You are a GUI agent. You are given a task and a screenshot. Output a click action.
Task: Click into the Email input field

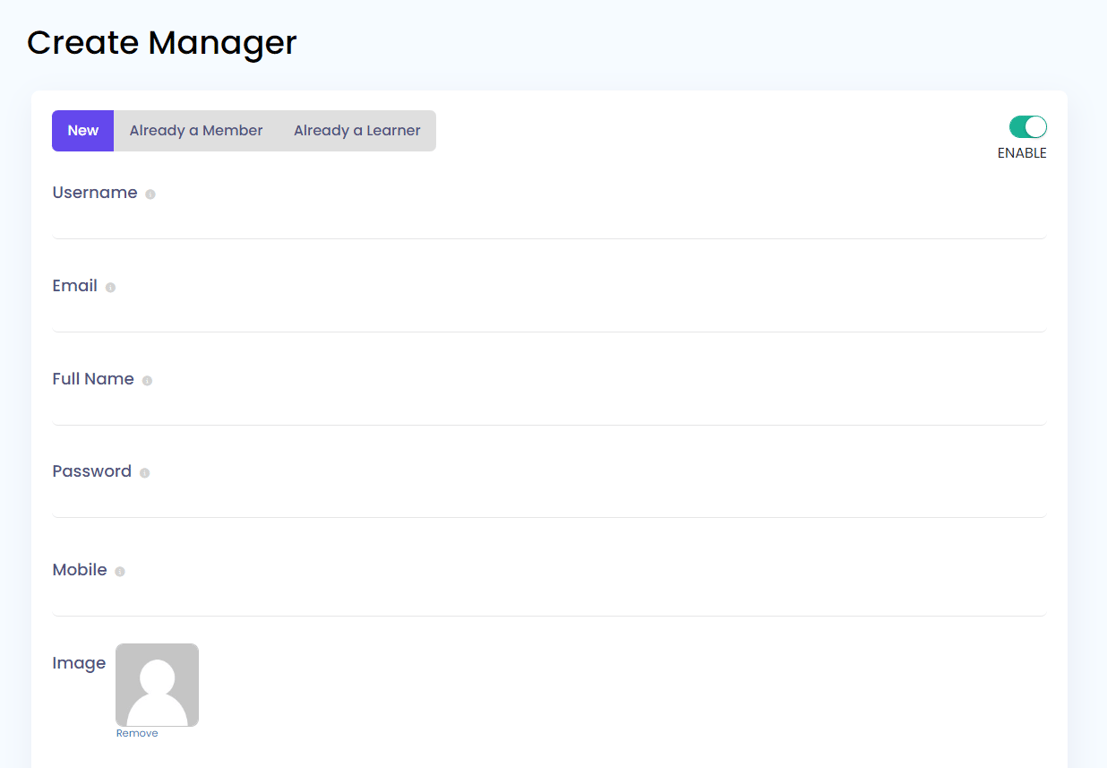tap(548, 315)
